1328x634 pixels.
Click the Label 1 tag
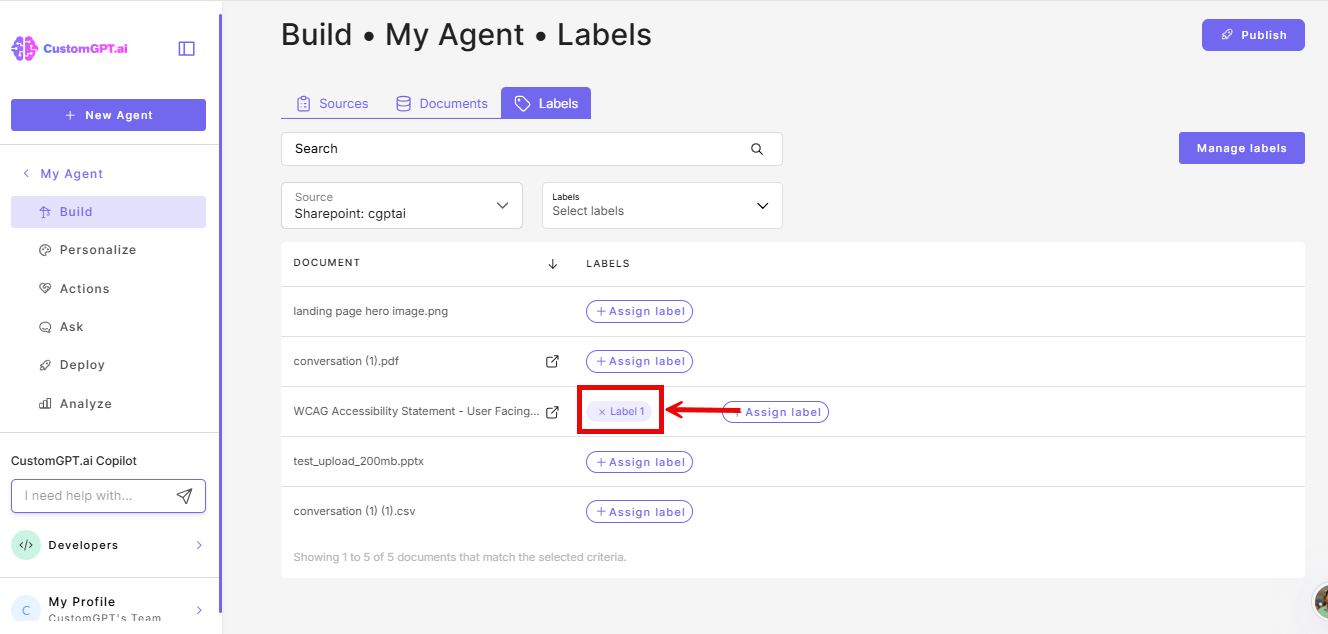pos(620,412)
